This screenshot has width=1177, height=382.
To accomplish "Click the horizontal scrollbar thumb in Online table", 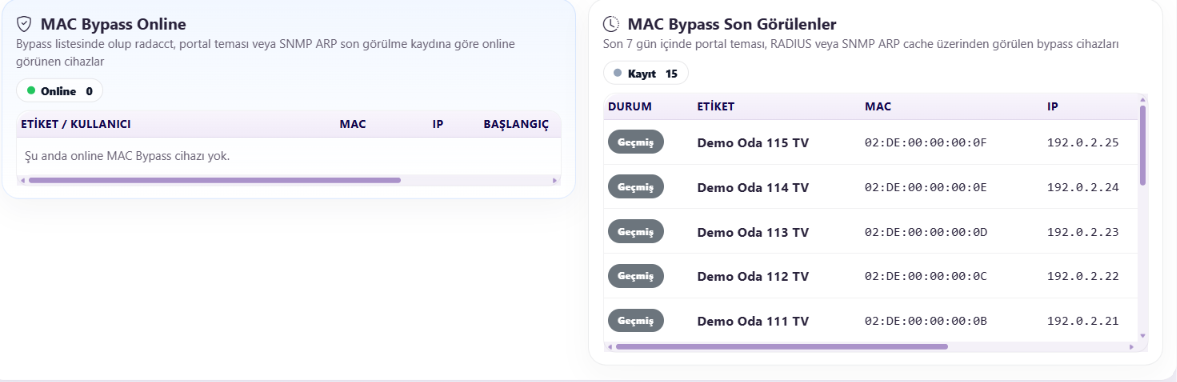I will pyautogui.click(x=215, y=180).
